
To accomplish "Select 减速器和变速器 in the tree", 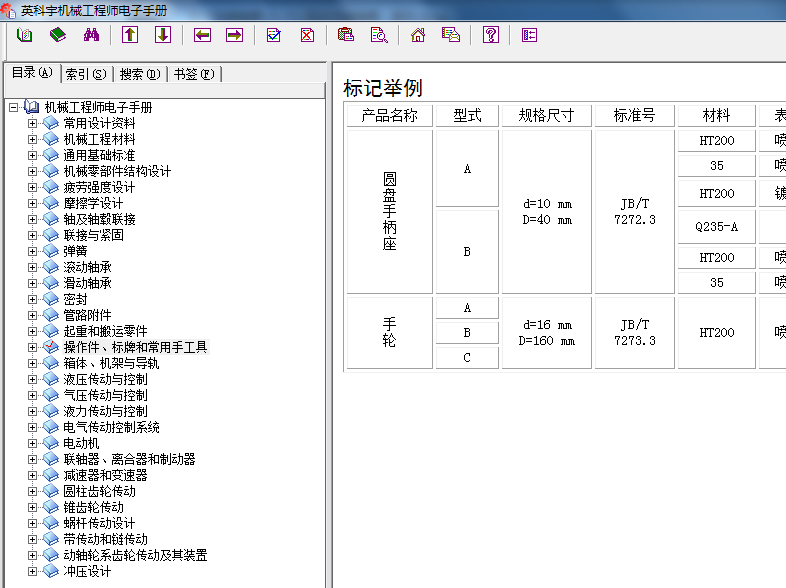I will coord(105,476).
